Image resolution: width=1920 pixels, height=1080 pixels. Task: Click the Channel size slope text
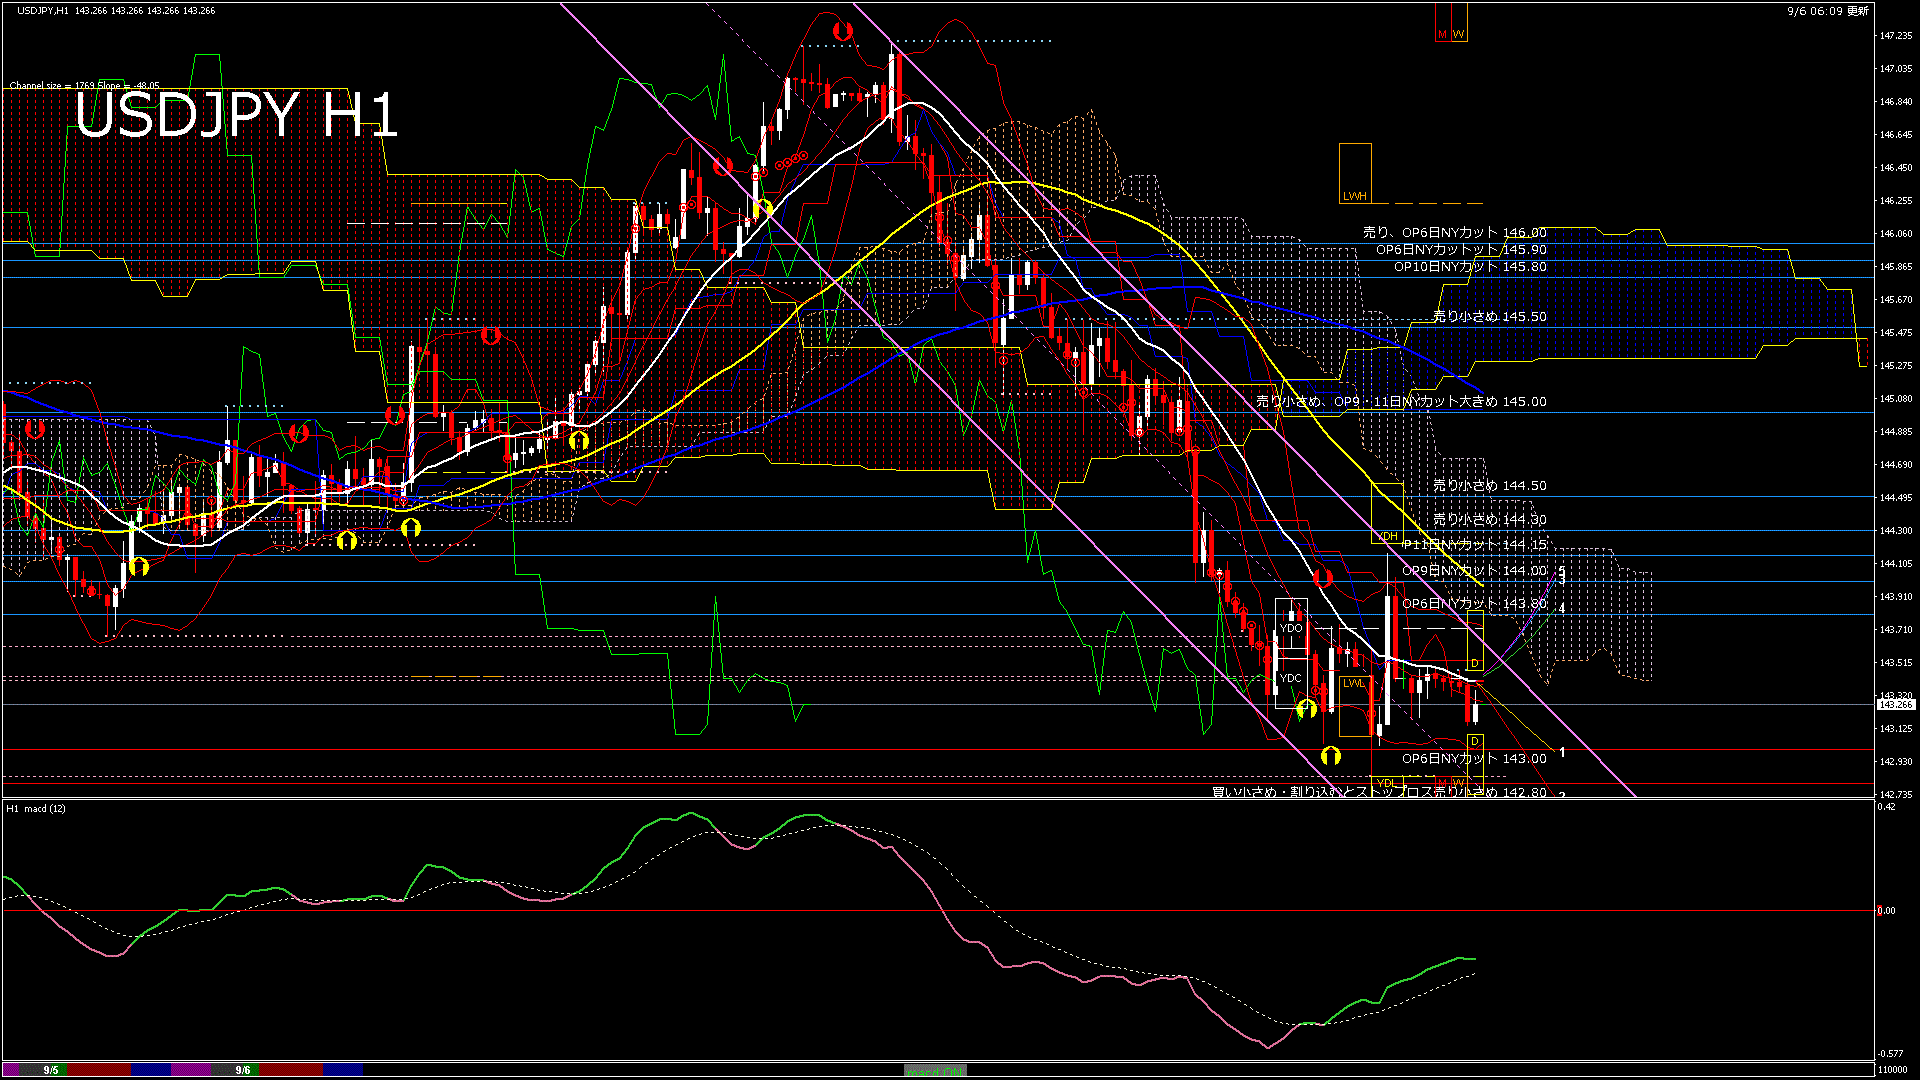[x=85, y=86]
